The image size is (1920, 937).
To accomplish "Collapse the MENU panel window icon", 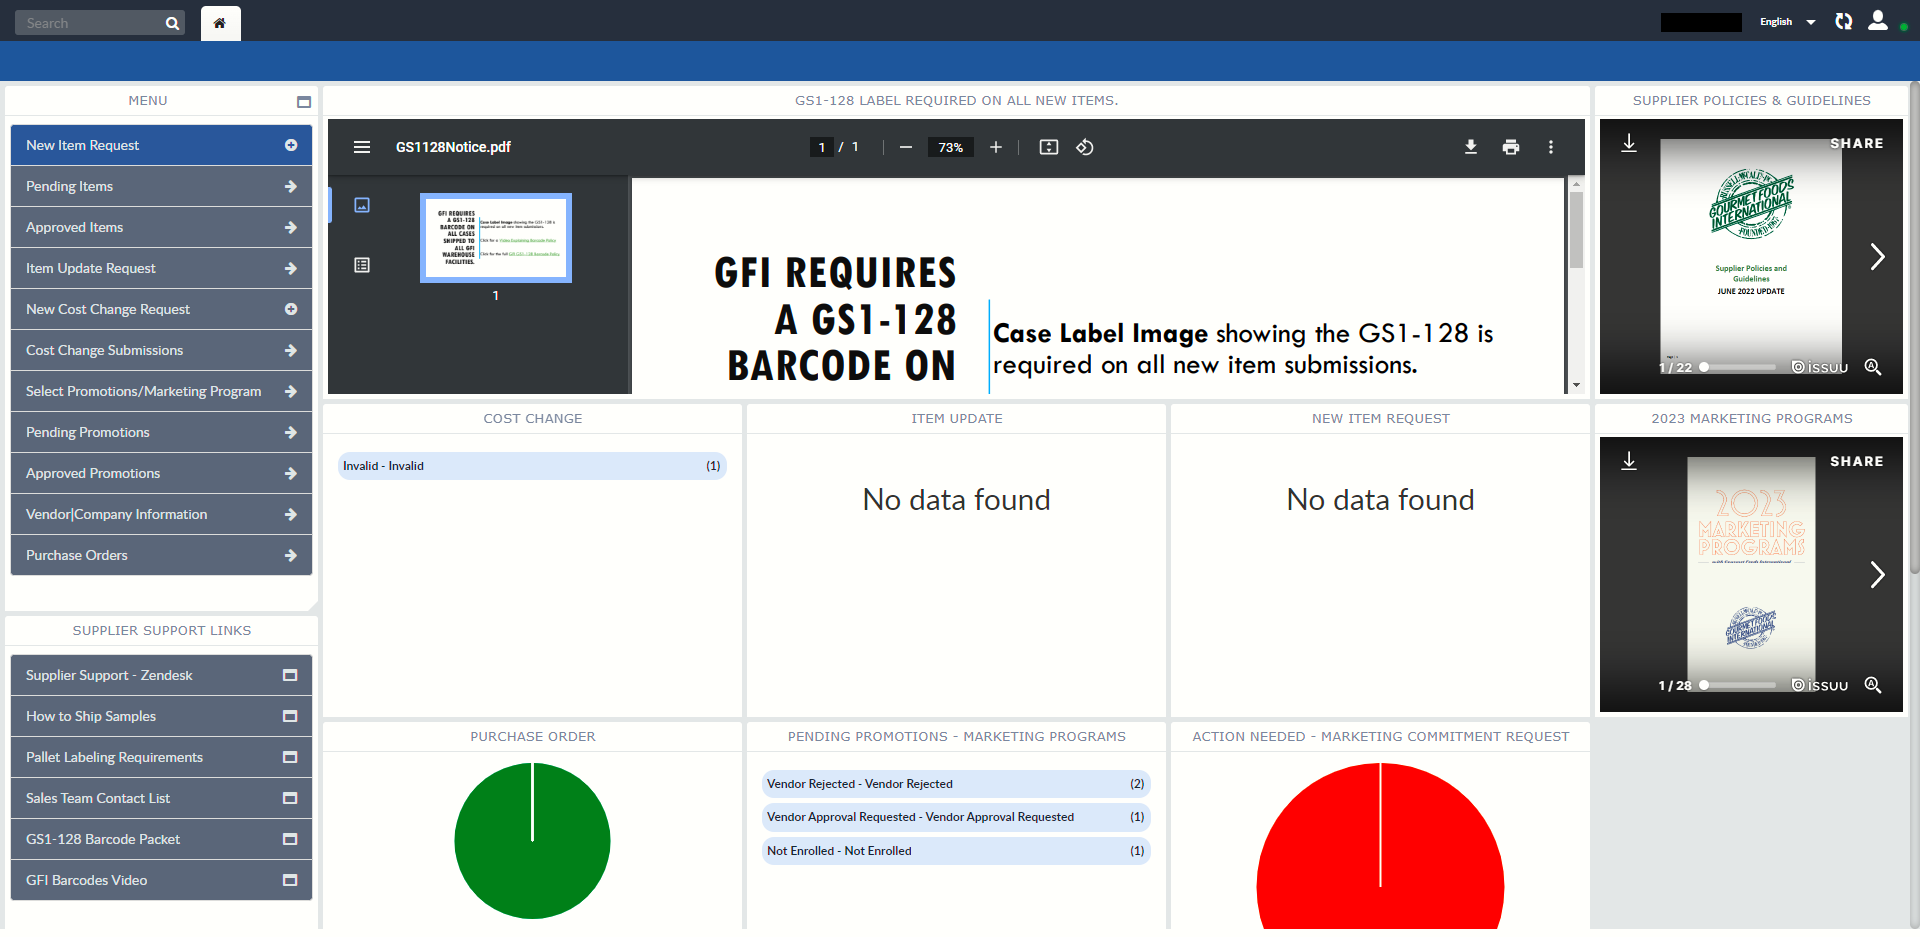I will (x=304, y=102).
